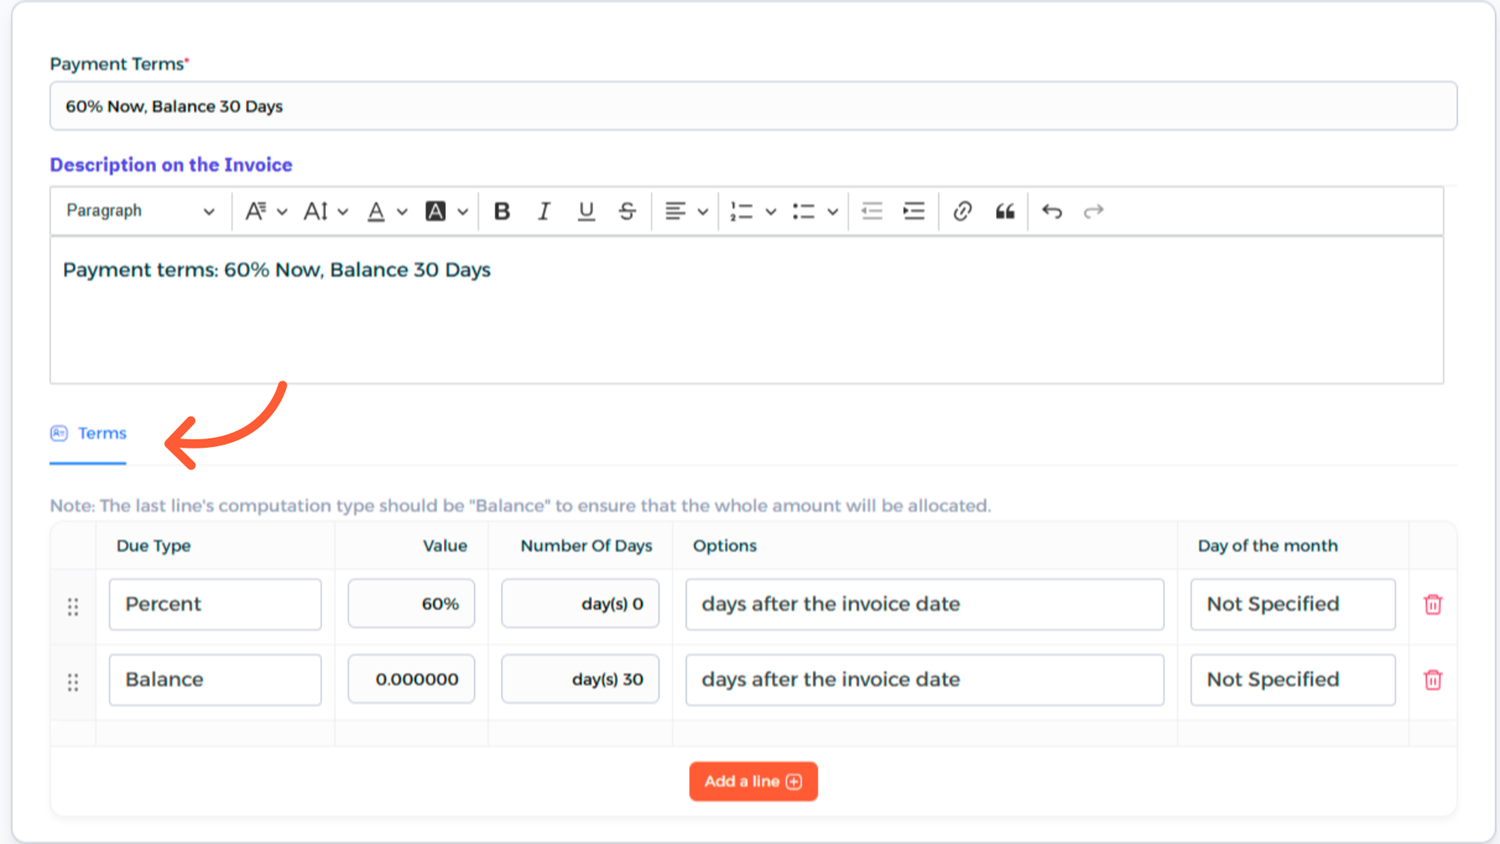Viewport: 1500px width, 844px height.
Task: Undo the last edit
Action: click(1051, 211)
